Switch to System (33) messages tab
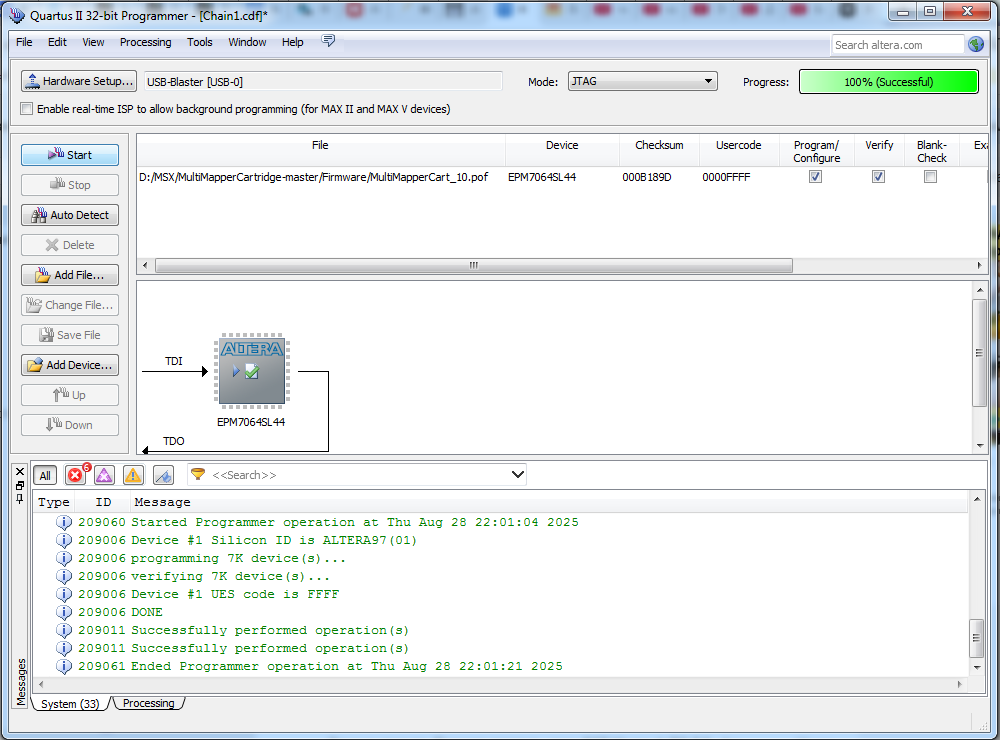The width and height of the screenshot is (1000, 740). click(70, 704)
